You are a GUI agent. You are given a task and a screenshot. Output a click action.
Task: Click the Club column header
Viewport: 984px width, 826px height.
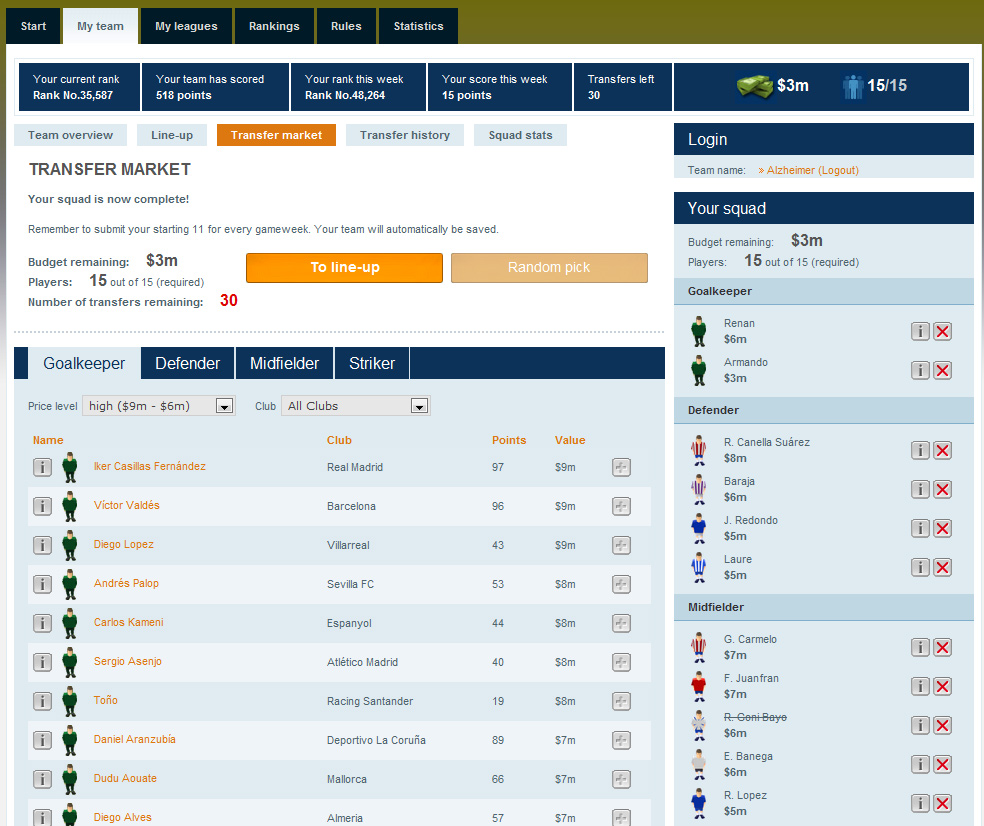coord(339,440)
